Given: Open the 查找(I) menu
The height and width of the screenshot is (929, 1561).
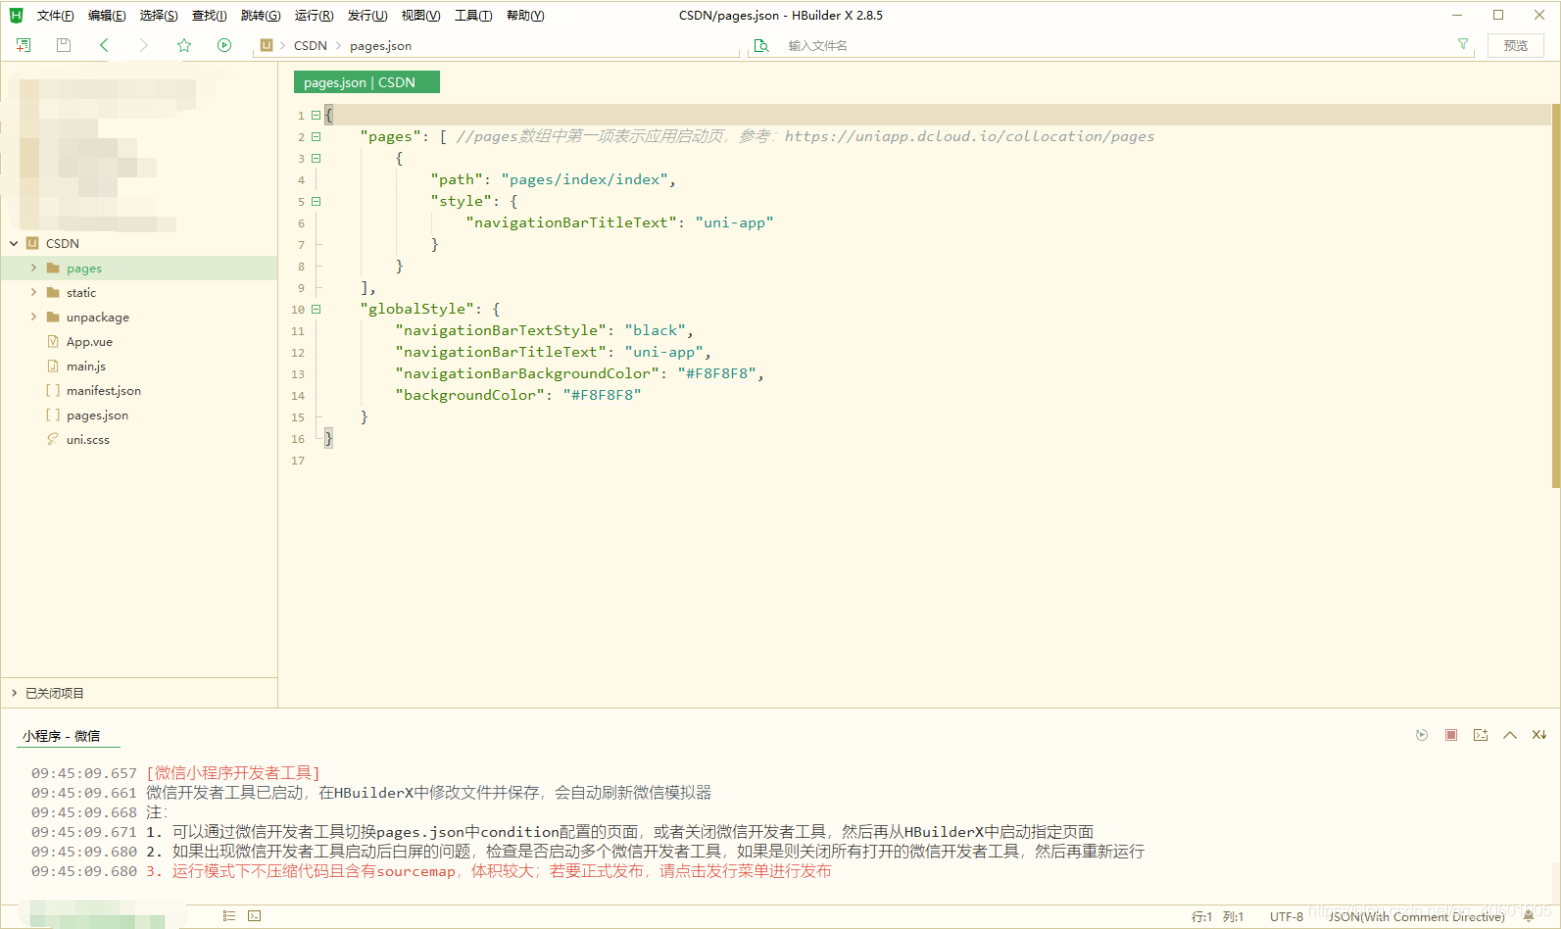Looking at the screenshot, I should (209, 15).
